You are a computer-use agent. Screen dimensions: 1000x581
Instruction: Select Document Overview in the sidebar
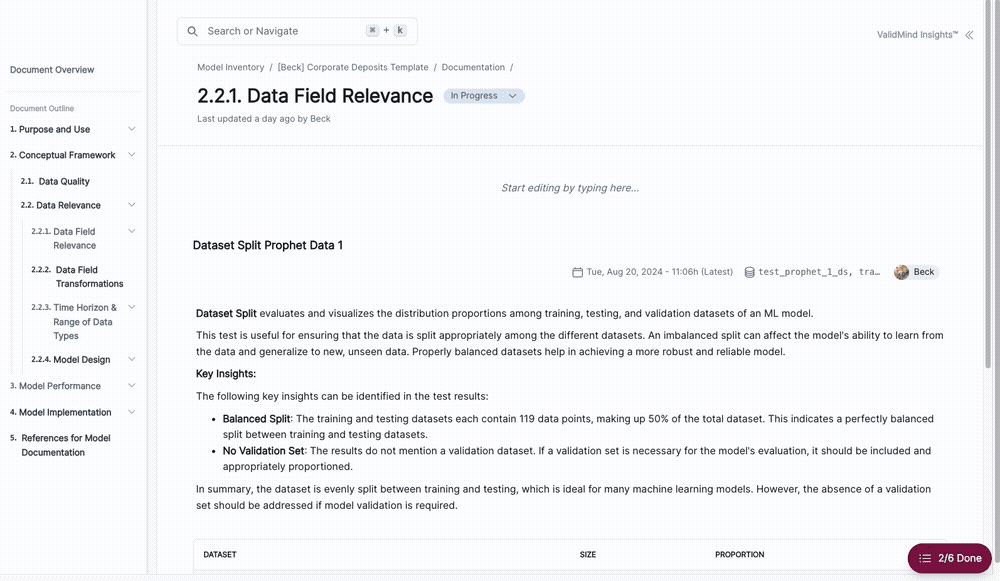coord(52,69)
